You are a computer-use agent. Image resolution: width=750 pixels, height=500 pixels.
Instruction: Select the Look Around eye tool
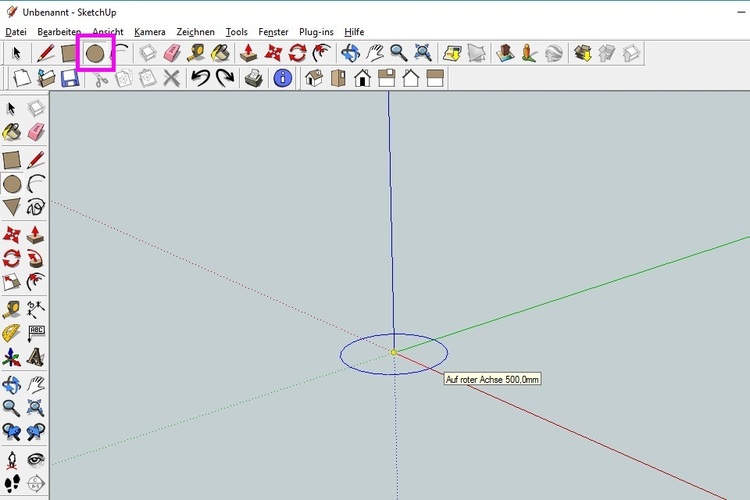pyautogui.click(x=36, y=460)
